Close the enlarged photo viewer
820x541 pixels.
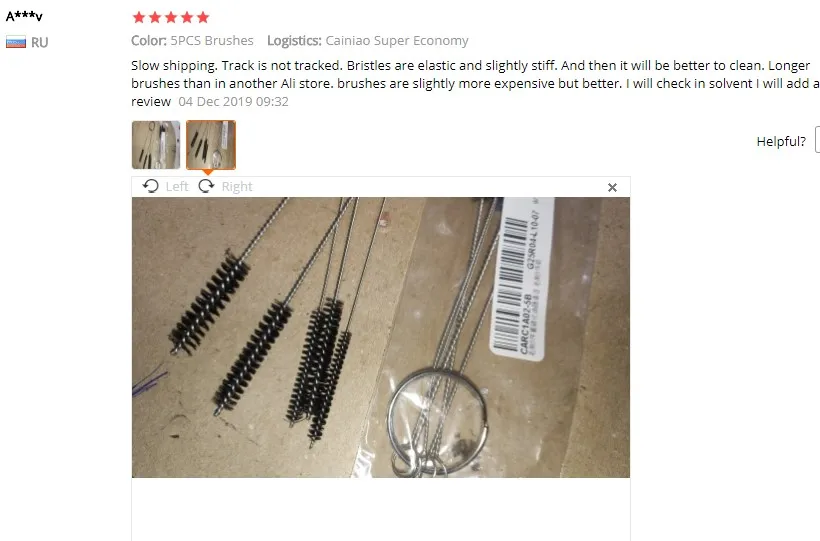pyautogui.click(x=612, y=187)
